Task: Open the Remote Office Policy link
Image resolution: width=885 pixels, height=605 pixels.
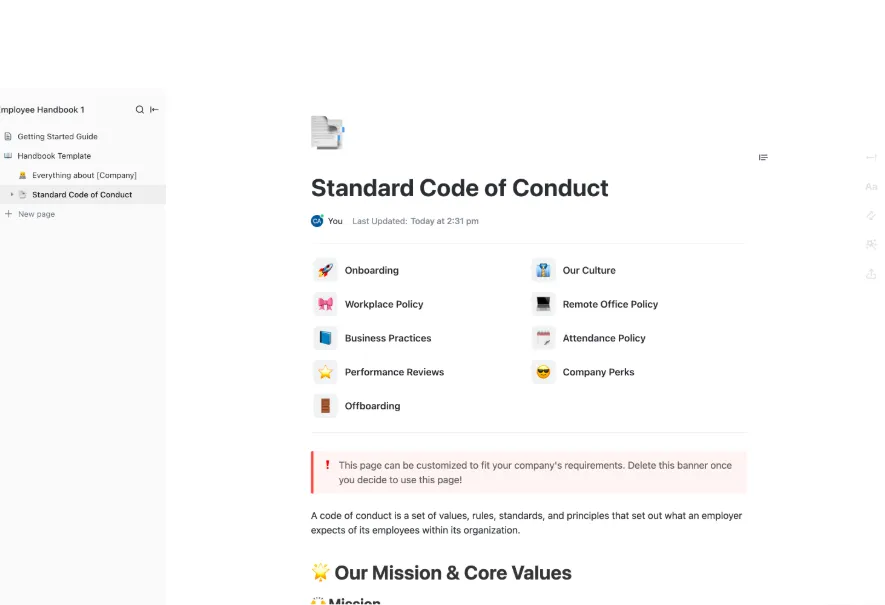Action: click(610, 304)
